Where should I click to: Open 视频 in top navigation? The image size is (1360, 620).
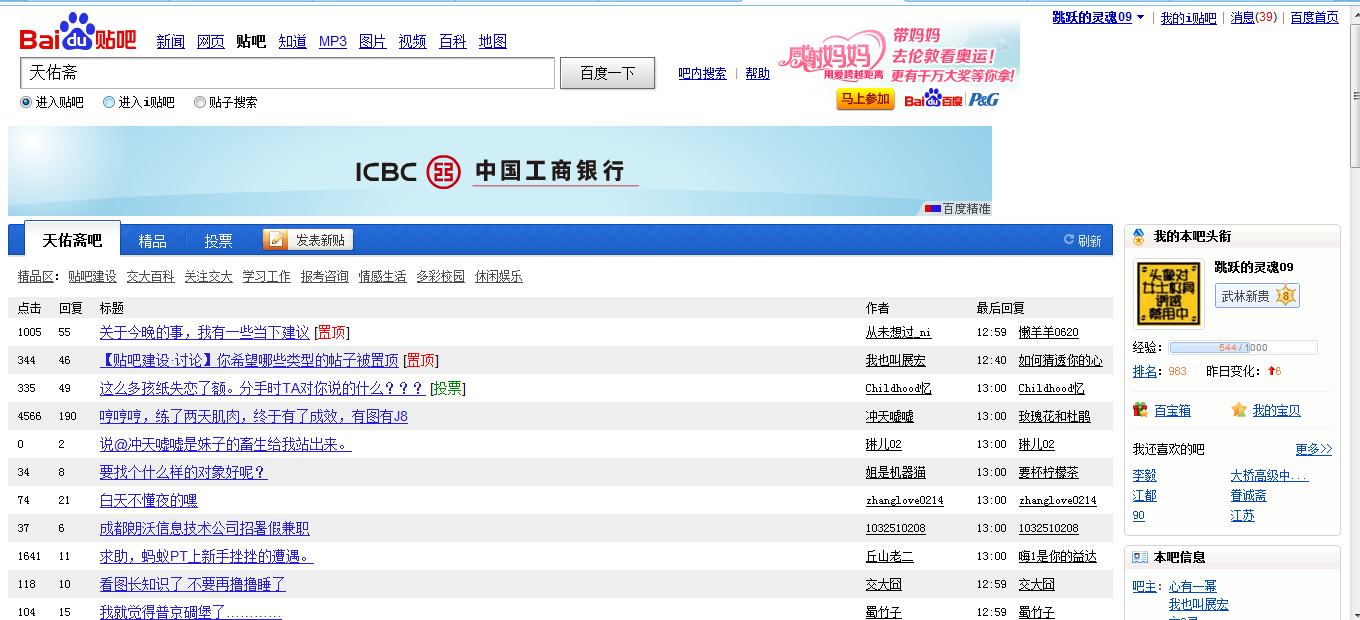pyautogui.click(x=412, y=41)
